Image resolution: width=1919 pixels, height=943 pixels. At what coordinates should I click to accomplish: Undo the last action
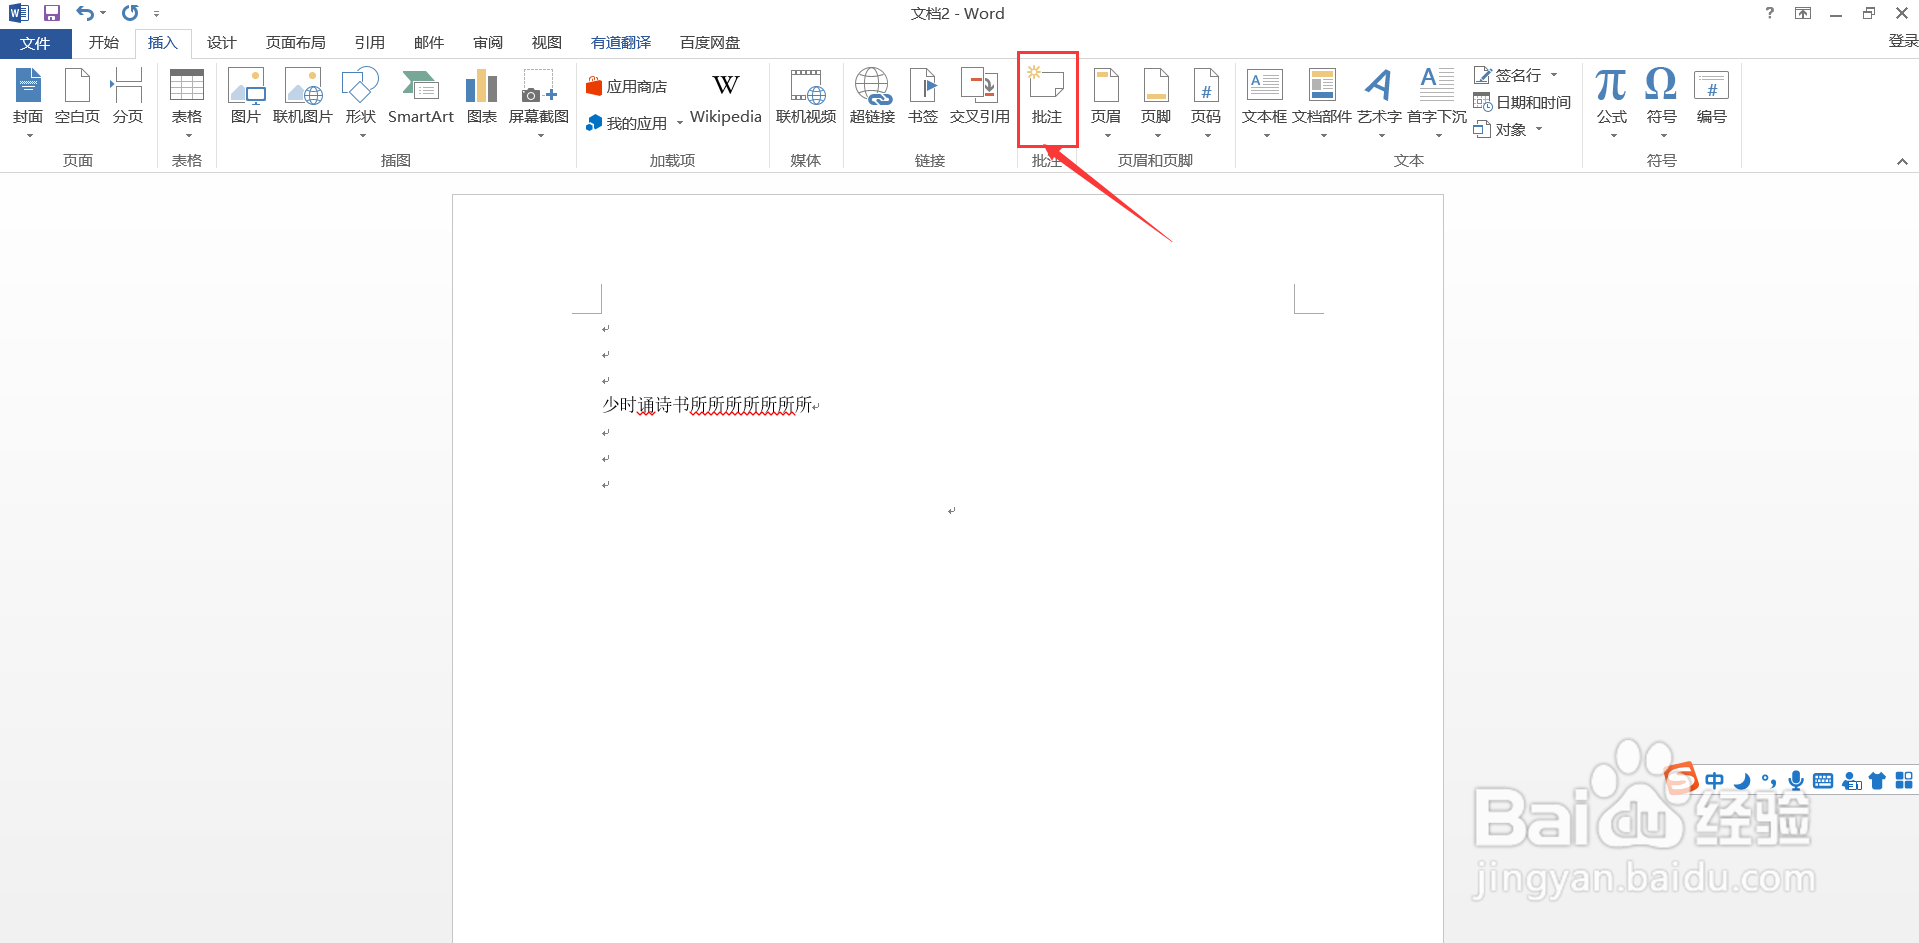85,13
